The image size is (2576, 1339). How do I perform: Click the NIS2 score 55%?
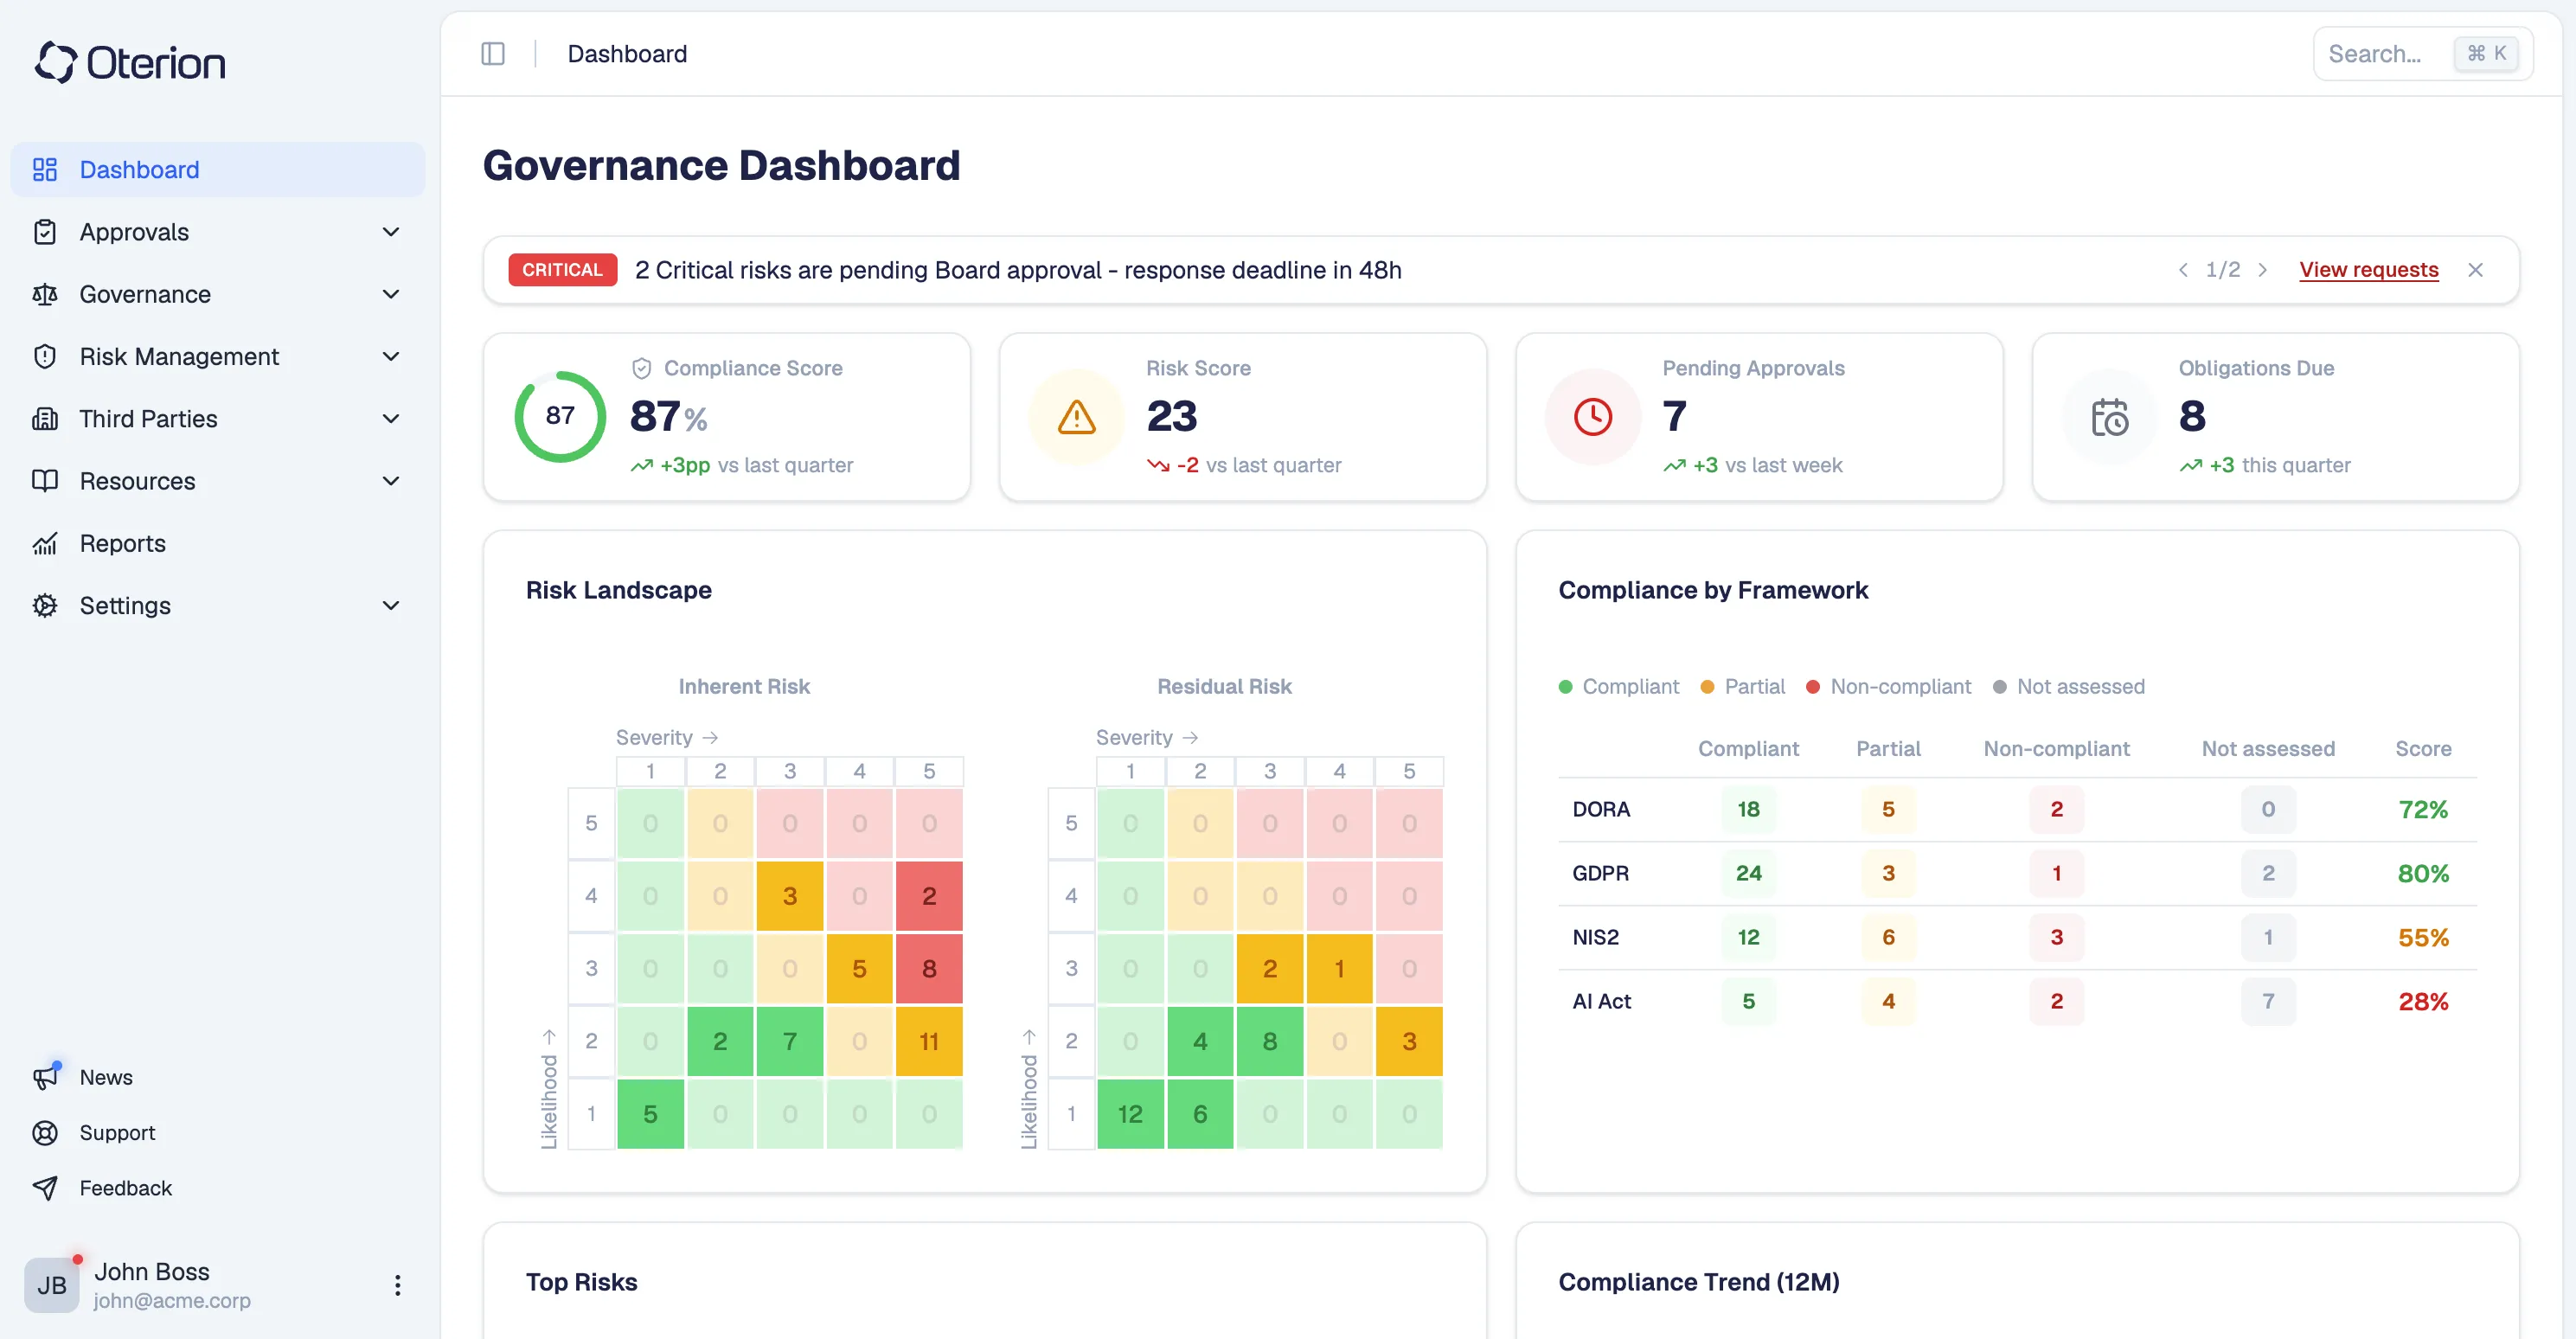2423,937
